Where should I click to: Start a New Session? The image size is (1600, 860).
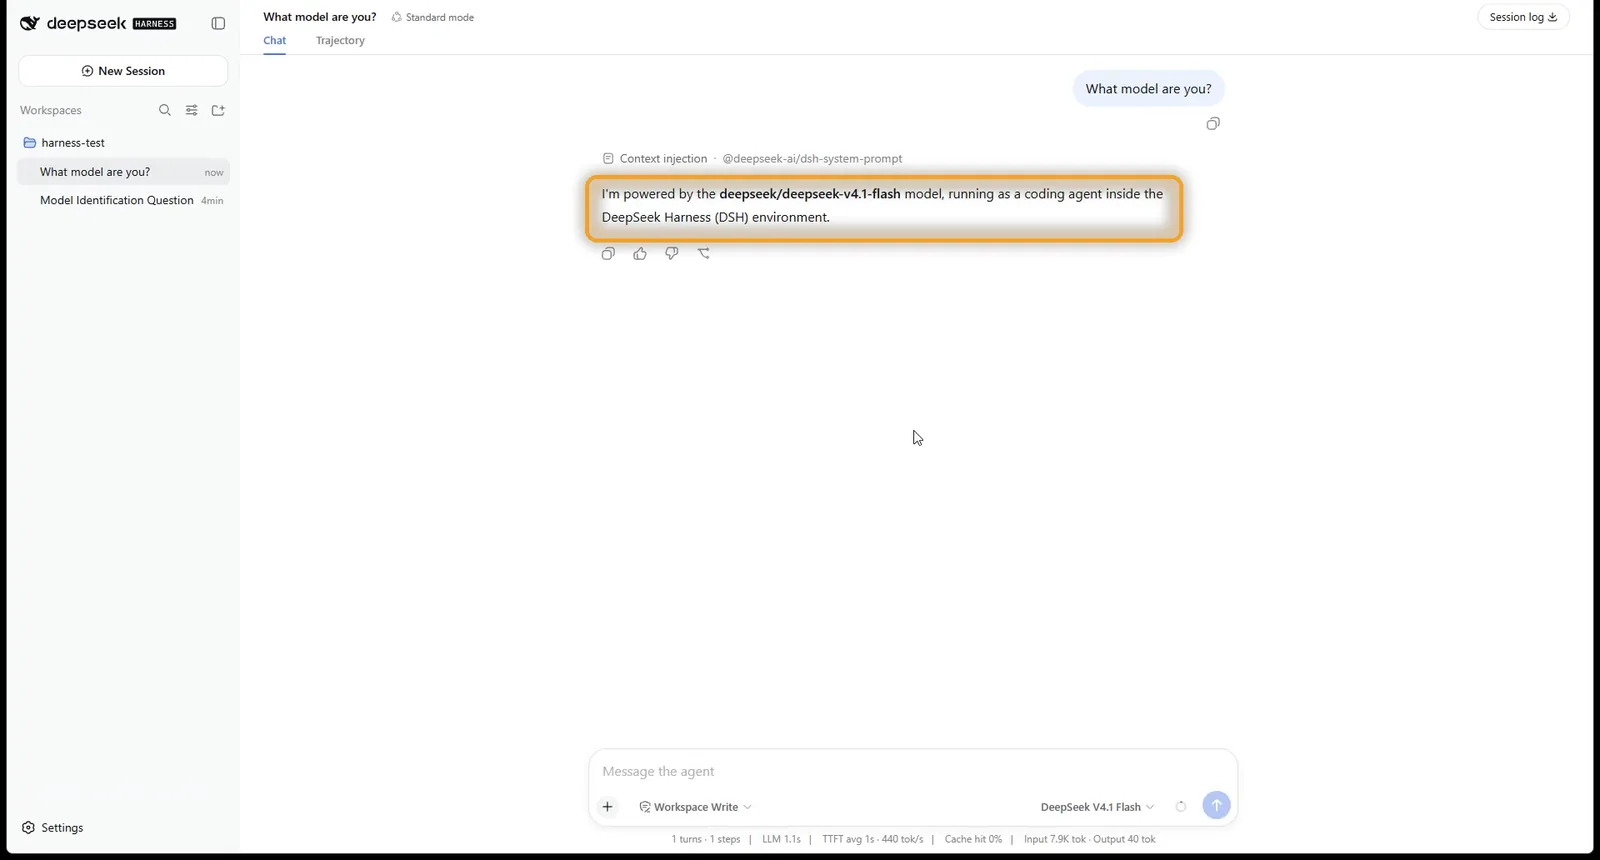click(x=123, y=71)
